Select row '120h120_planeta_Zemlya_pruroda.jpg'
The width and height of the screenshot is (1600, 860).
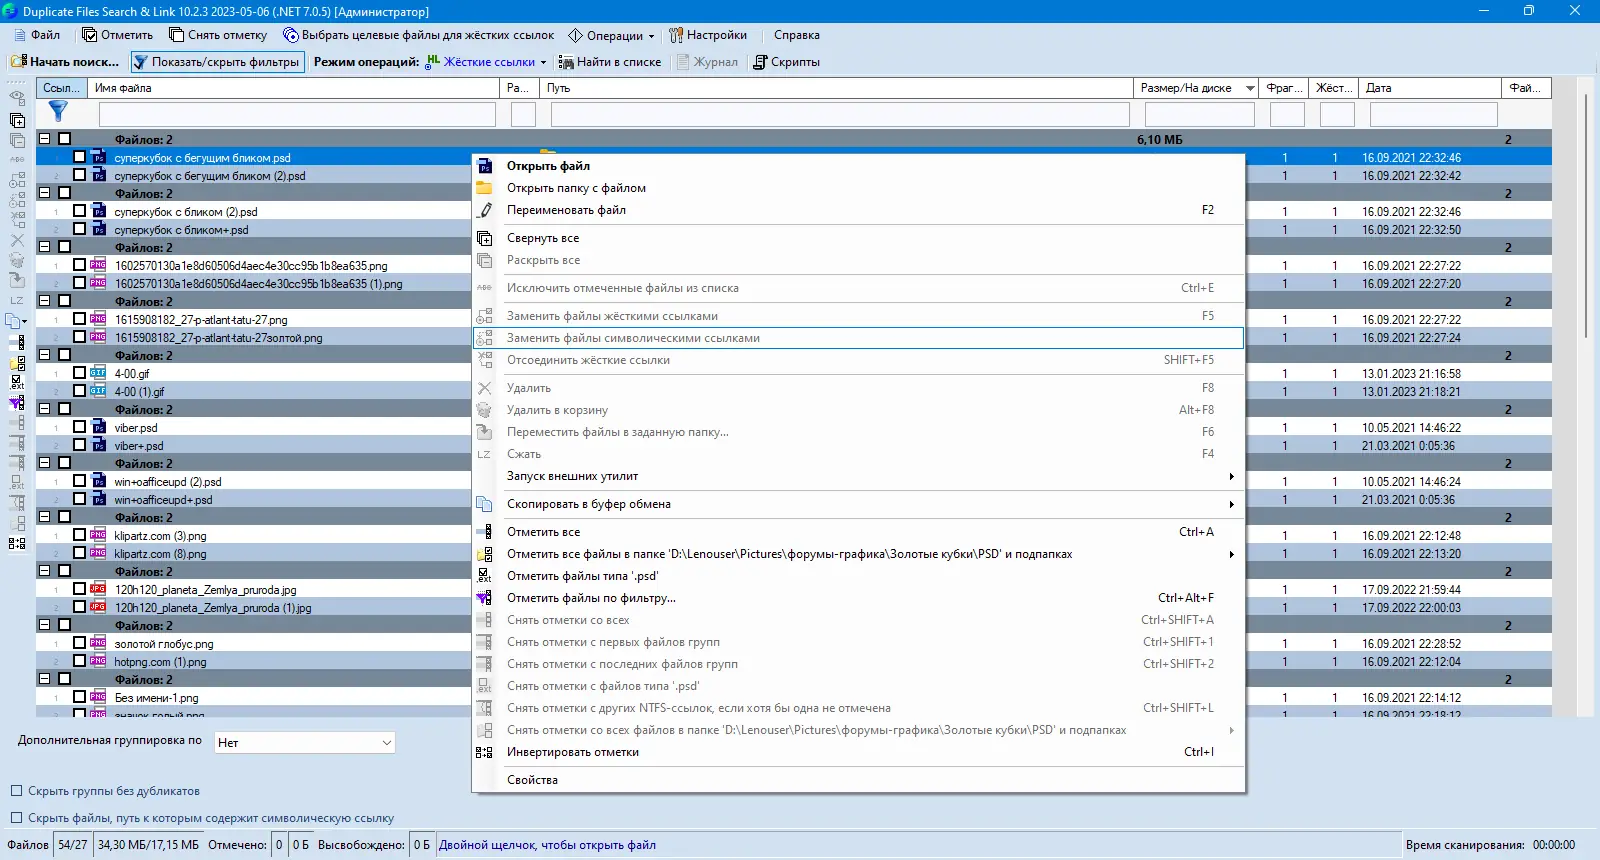click(205, 590)
